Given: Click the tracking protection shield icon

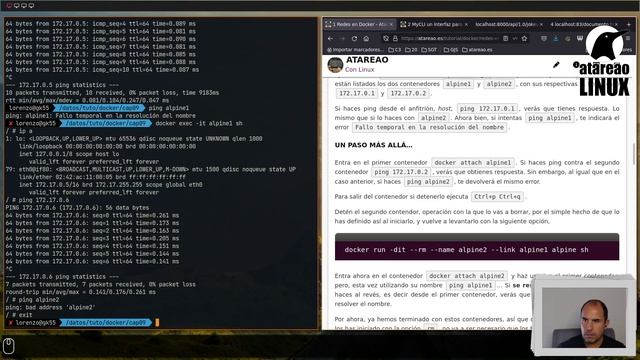Looking at the screenshot, I should pyautogui.click(x=386, y=38).
